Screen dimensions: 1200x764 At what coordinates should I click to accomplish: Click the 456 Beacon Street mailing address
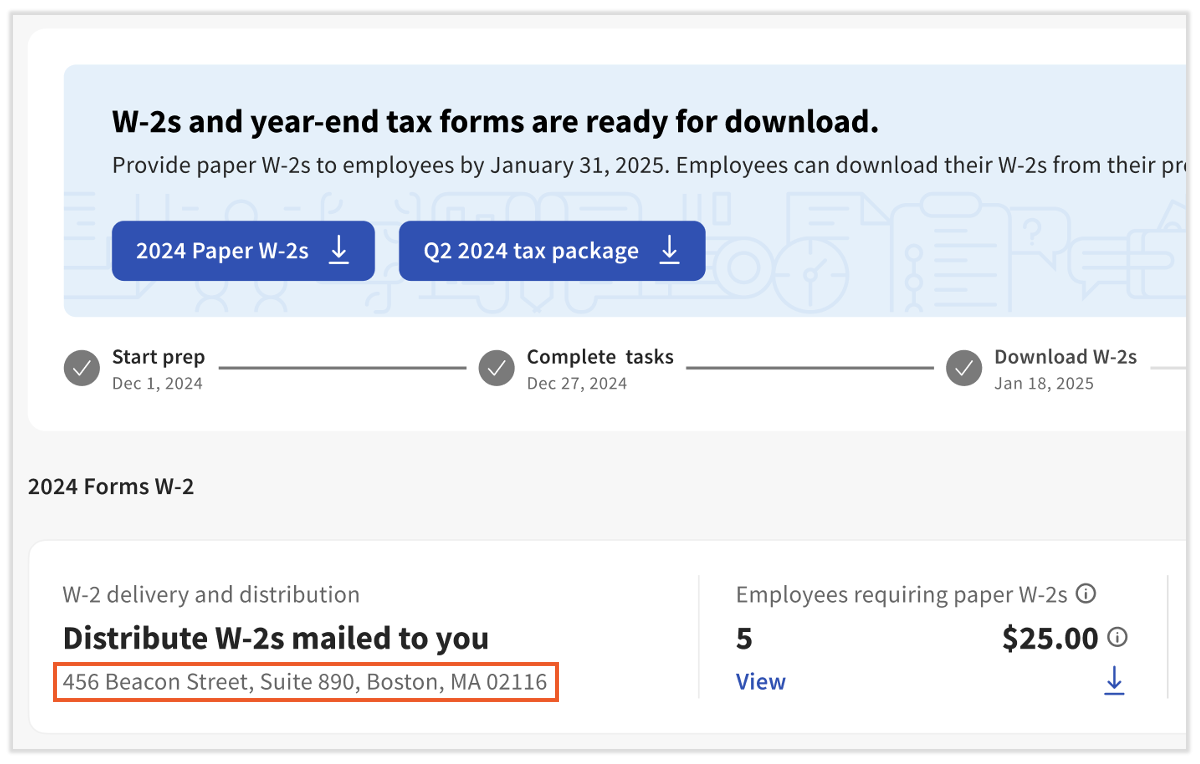pos(305,683)
